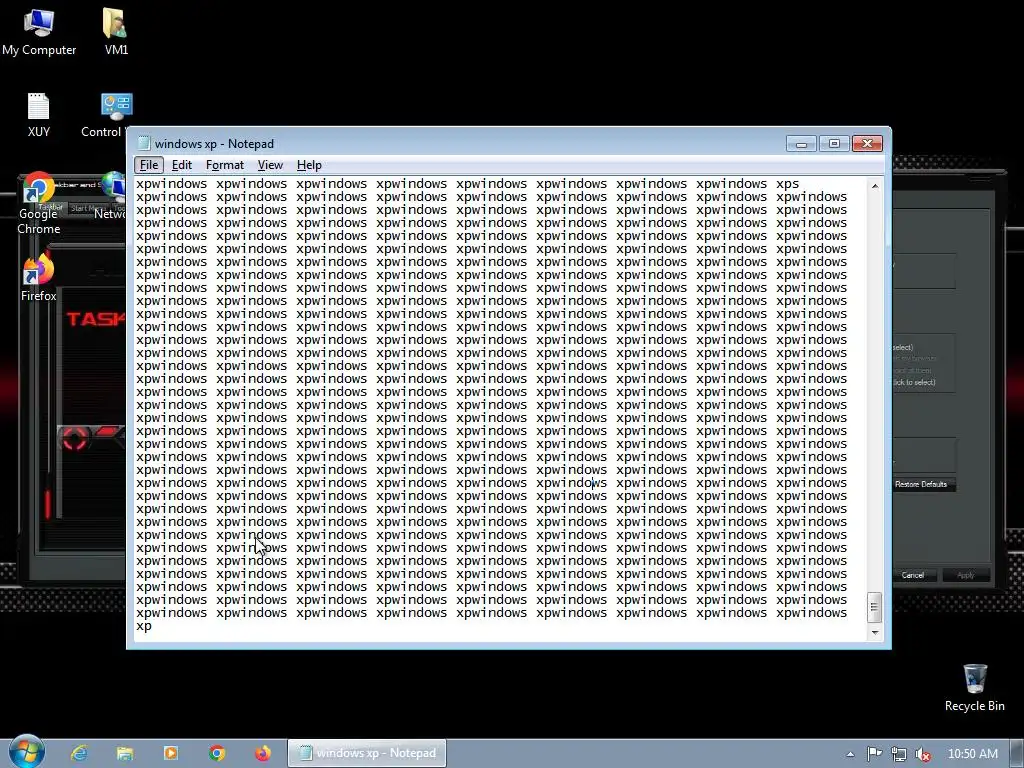Select the My Computer desktop icon
This screenshot has width=1024, height=768.
point(39,32)
